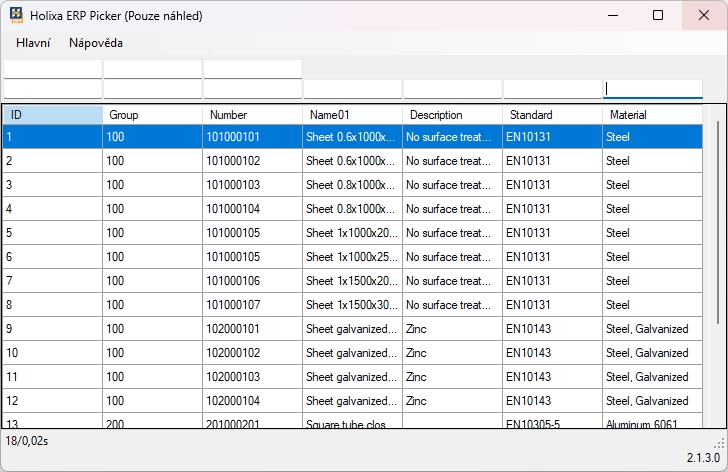Focus the Material filter input field

pyautogui.click(x=652, y=89)
